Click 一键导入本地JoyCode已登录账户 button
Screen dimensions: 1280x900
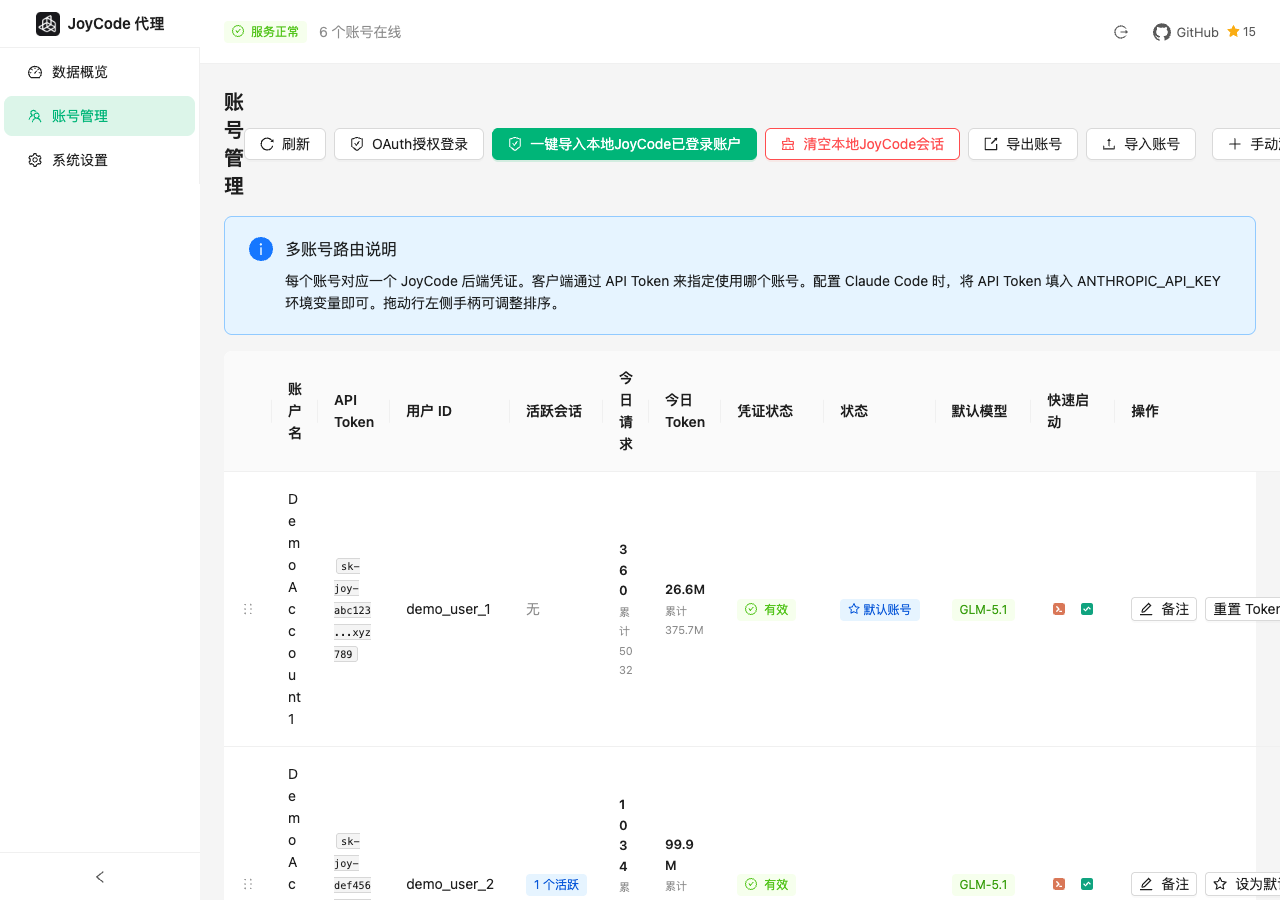624,144
